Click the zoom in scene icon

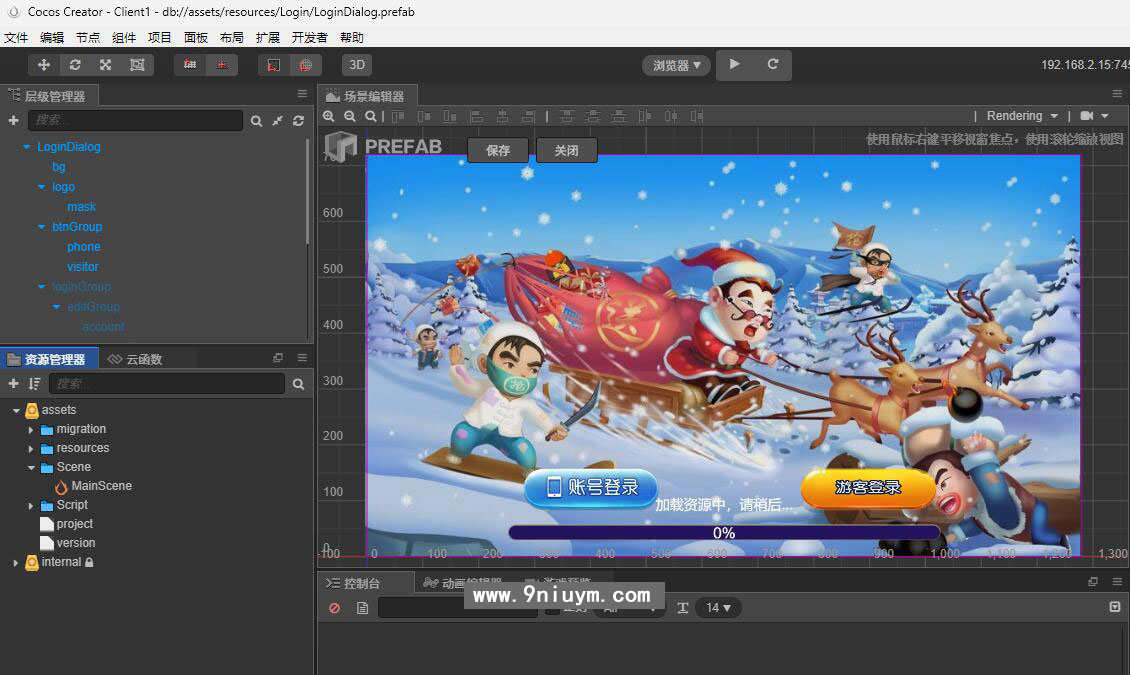(x=329, y=117)
